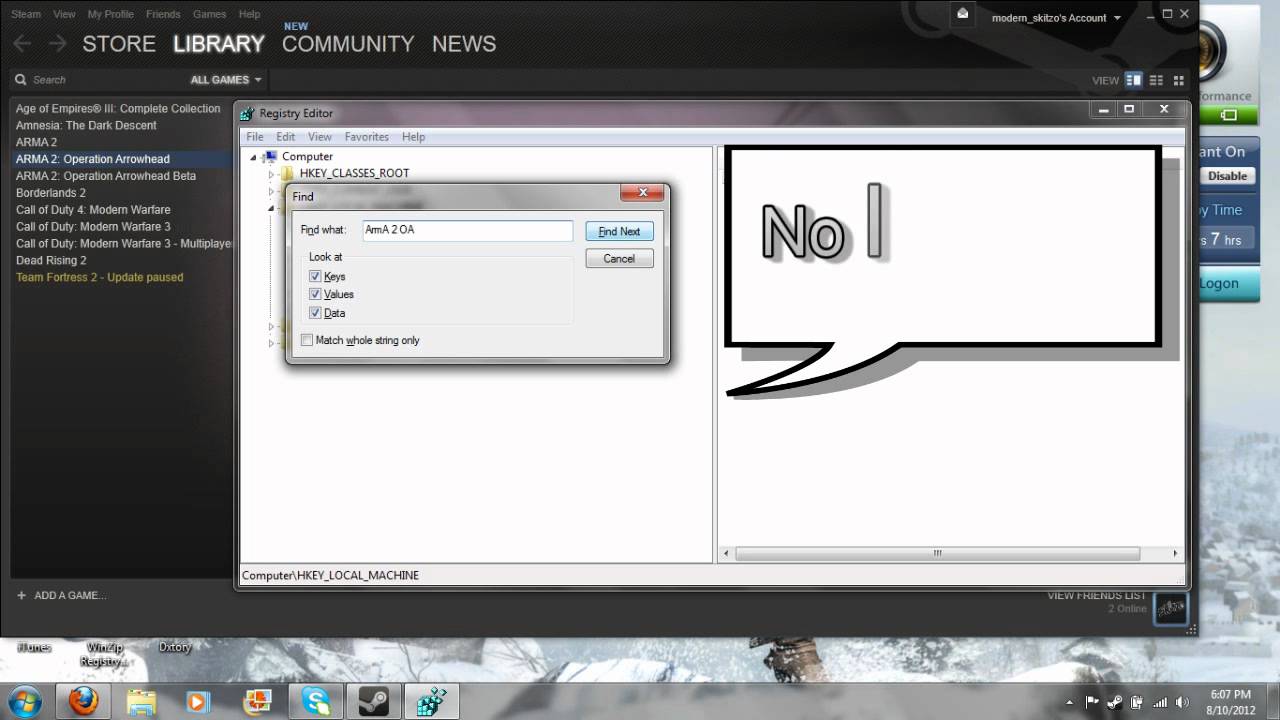Open Registry Editor File menu
Viewport: 1280px width, 720px height.
click(x=255, y=137)
